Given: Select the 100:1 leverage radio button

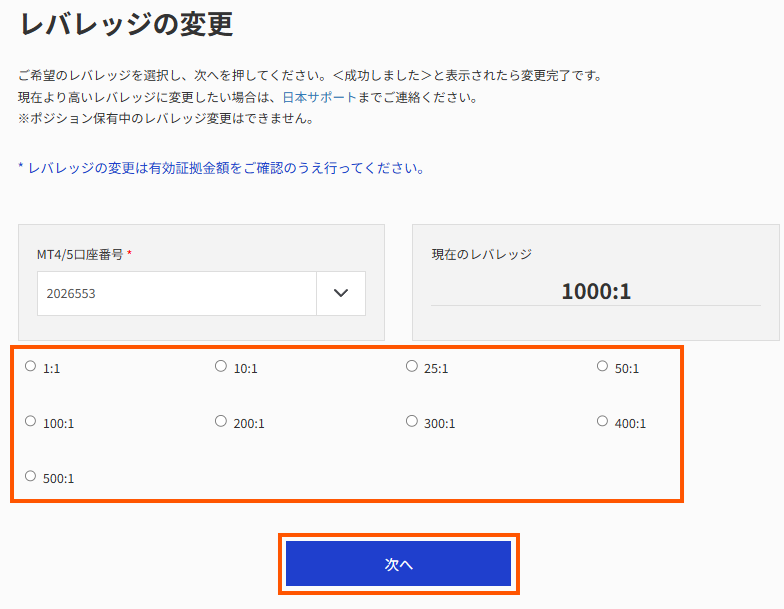Looking at the screenshot, I should (x=31, y=421).
